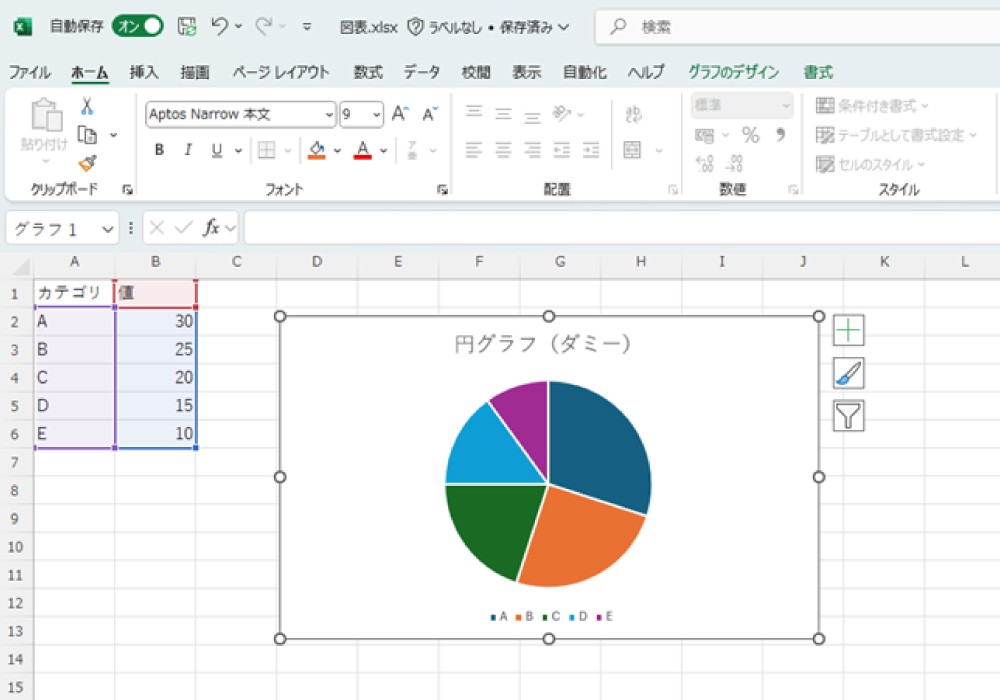Viewport: 1000px width, 700px height.
Task: Increase indent
Action: pos(591,150)
